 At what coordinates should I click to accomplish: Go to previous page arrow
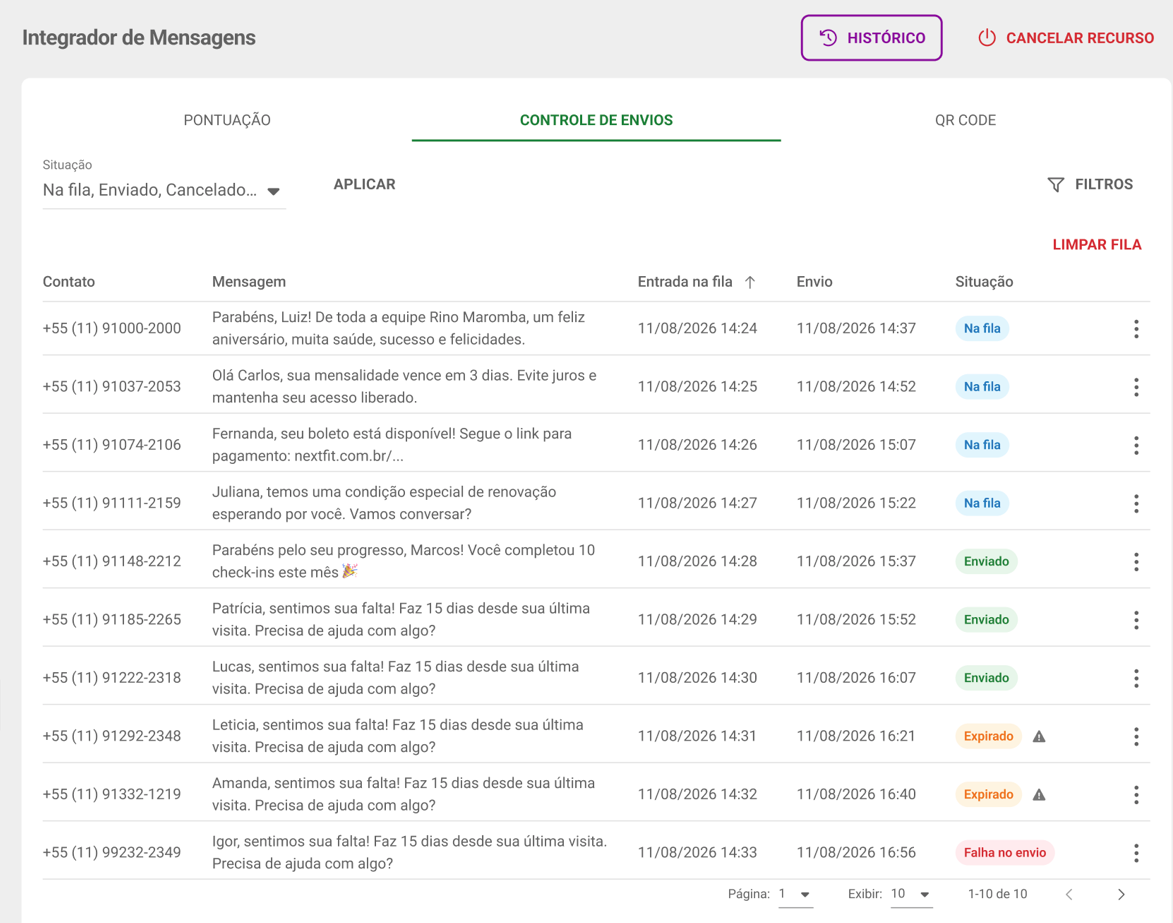click(x=1069, y=895)
